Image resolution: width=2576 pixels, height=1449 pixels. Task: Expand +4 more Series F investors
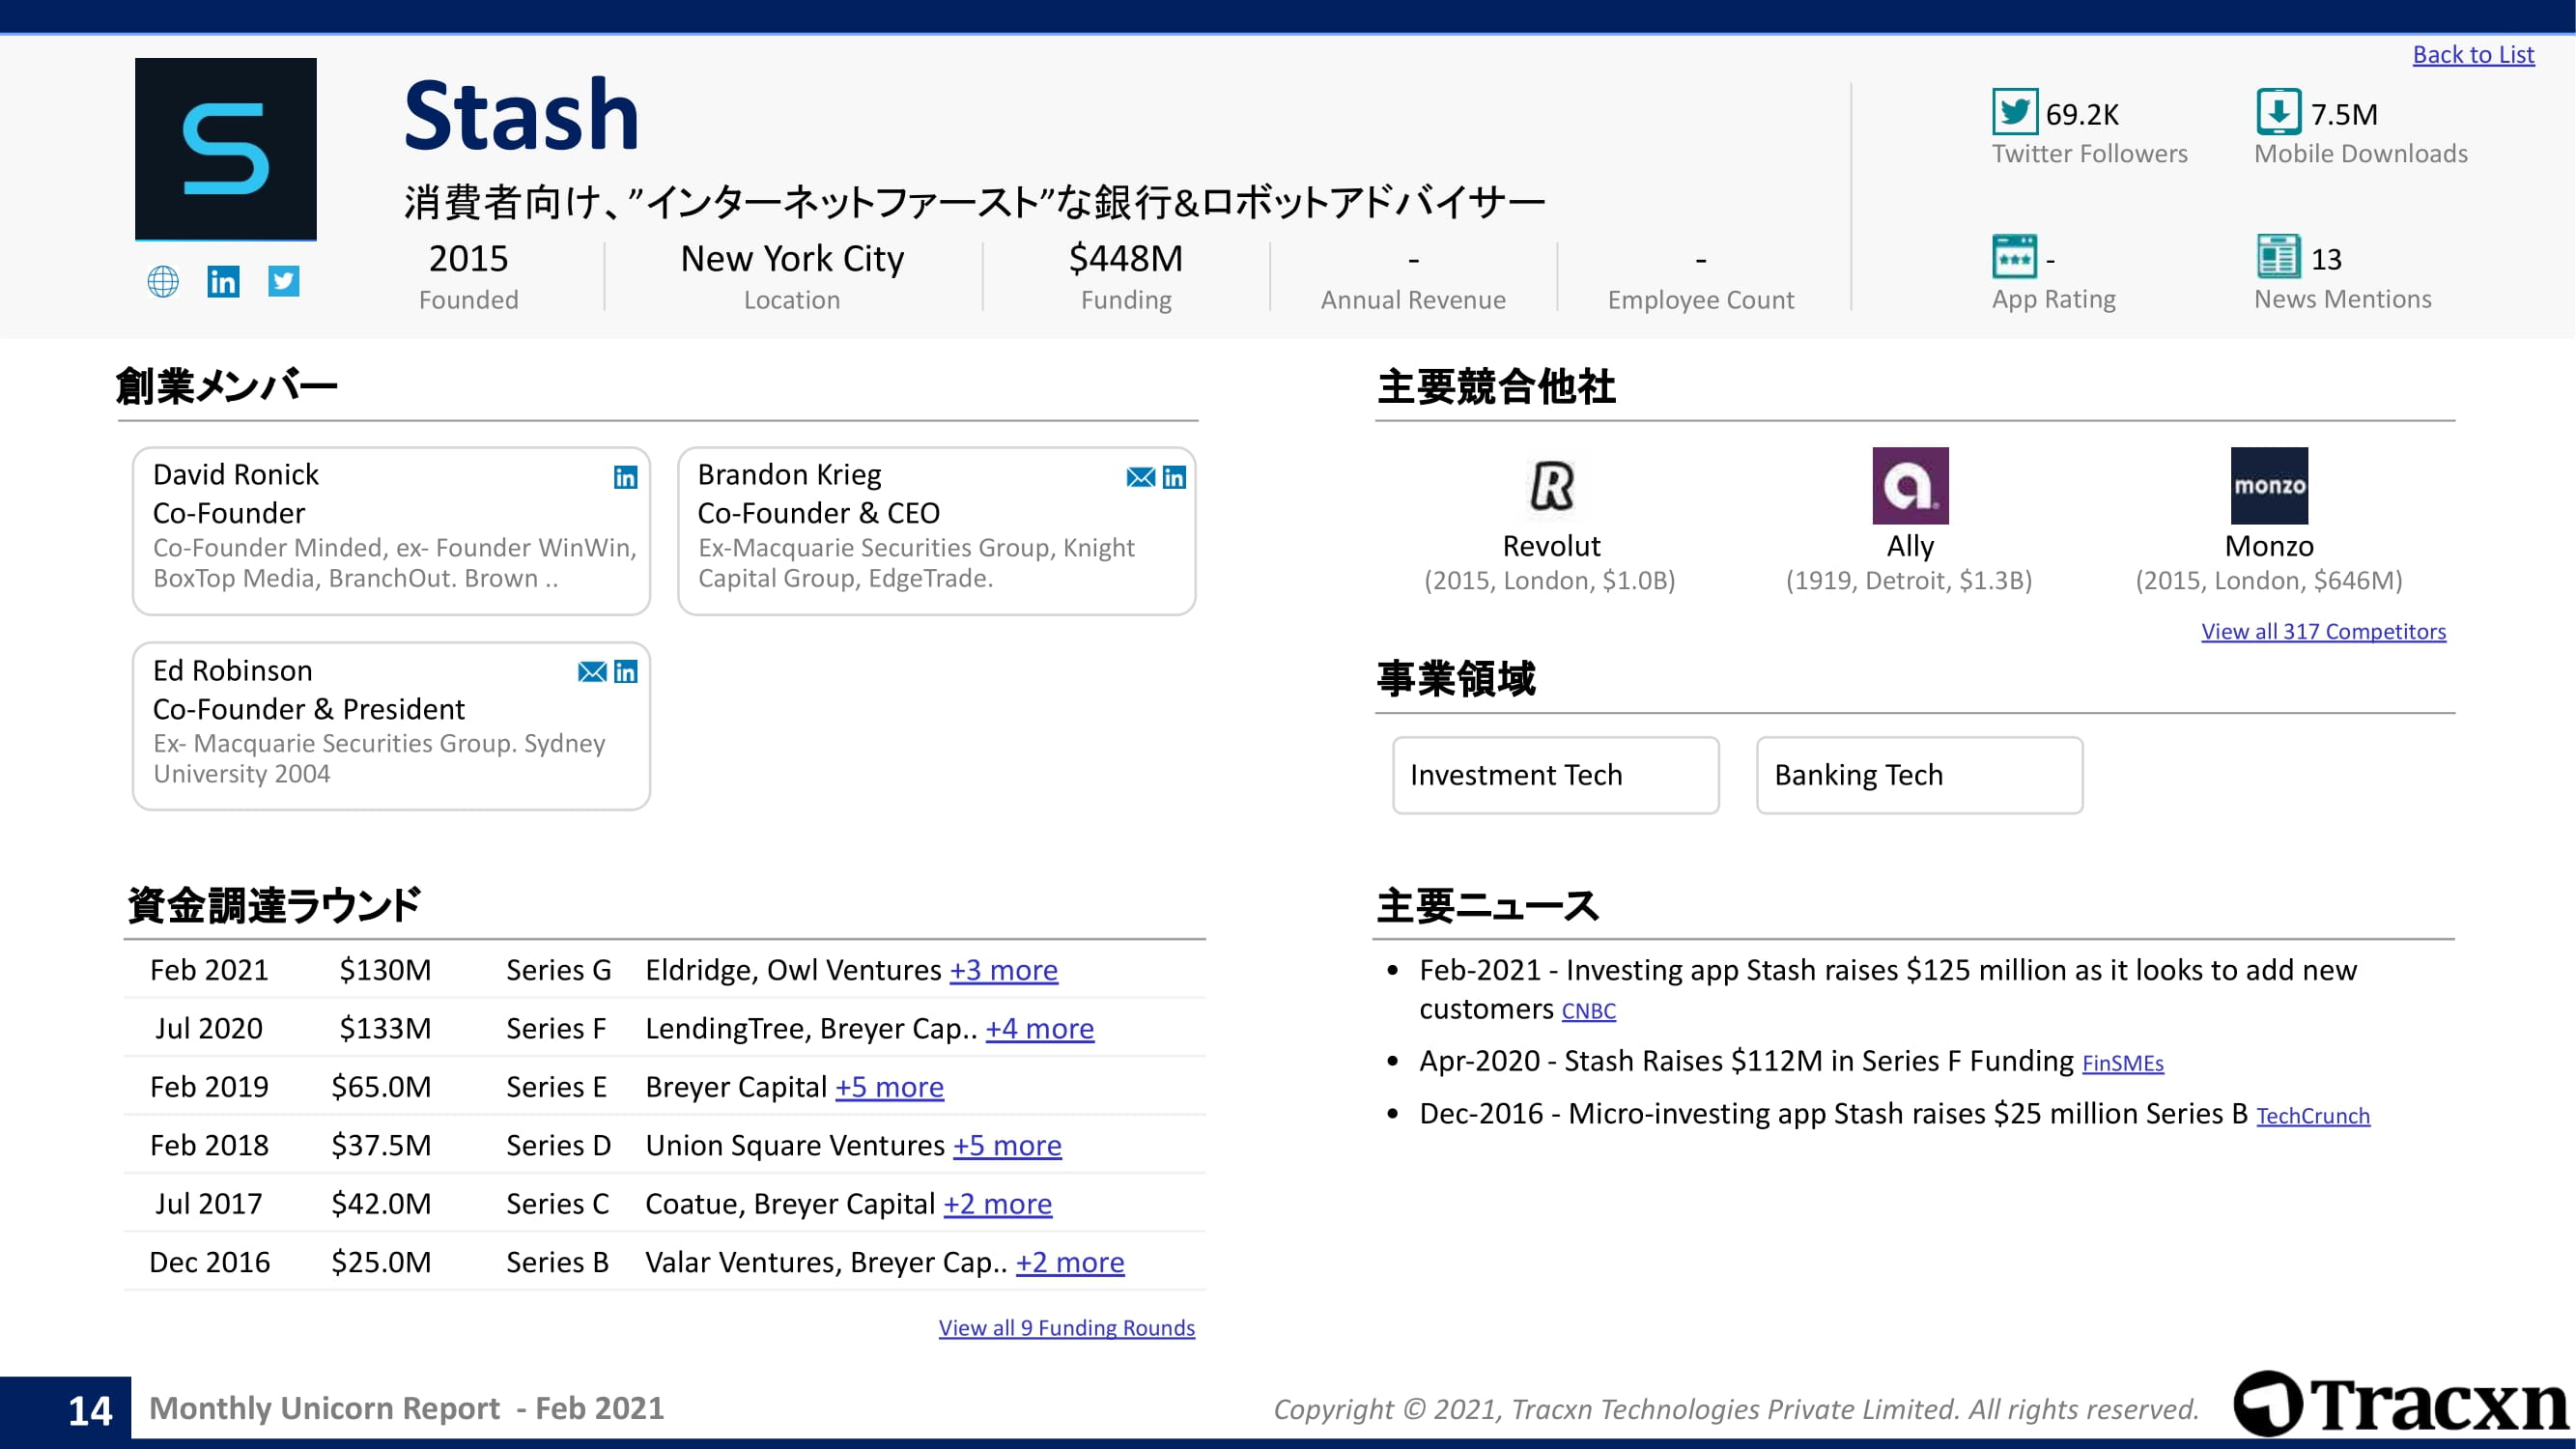click(x=1039, y=1028)
